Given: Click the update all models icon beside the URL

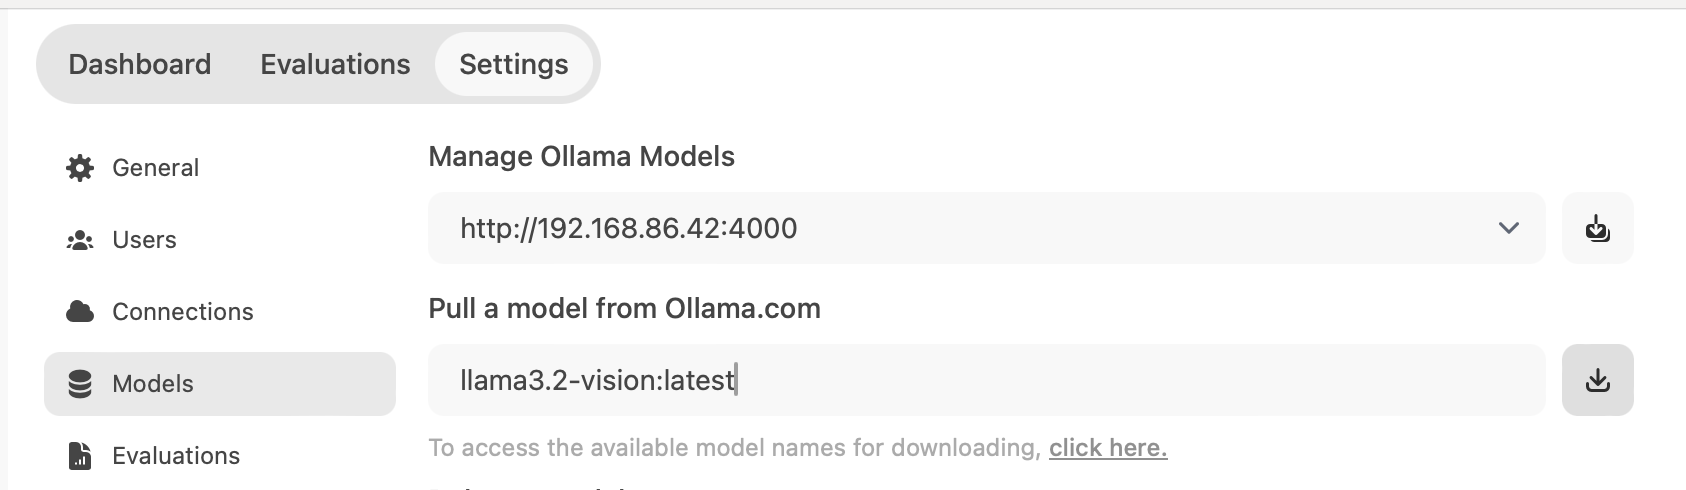Looking at the screenshot, I should [1597, 229].
